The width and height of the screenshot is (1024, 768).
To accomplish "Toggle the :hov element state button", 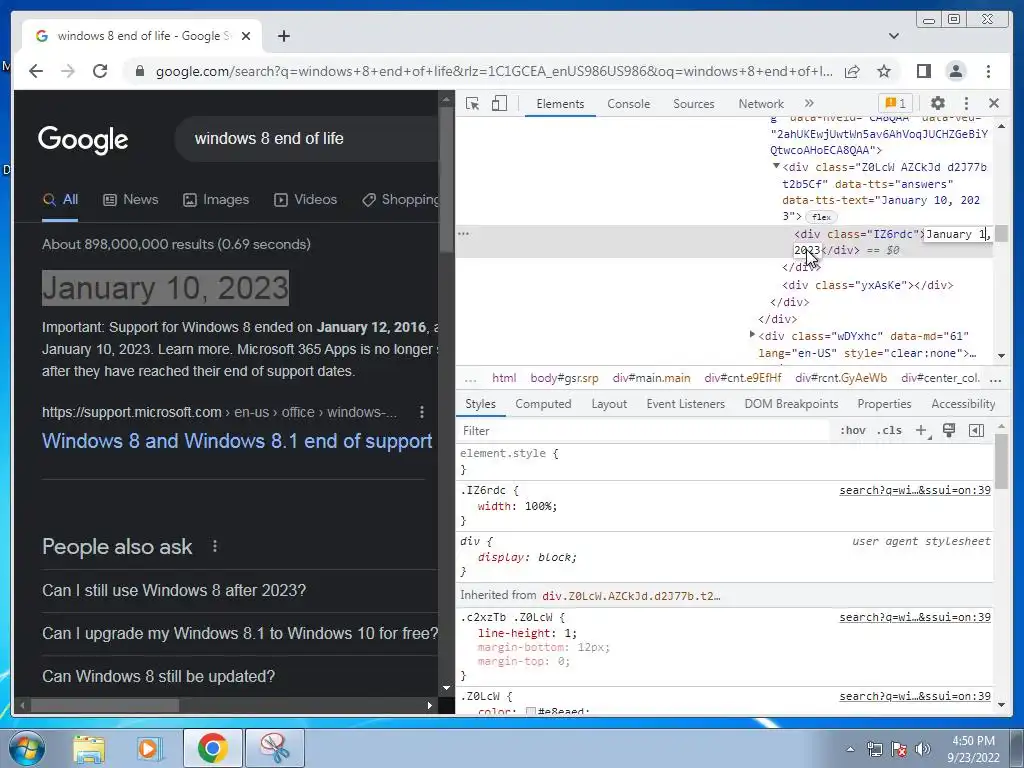I will 852,430.
